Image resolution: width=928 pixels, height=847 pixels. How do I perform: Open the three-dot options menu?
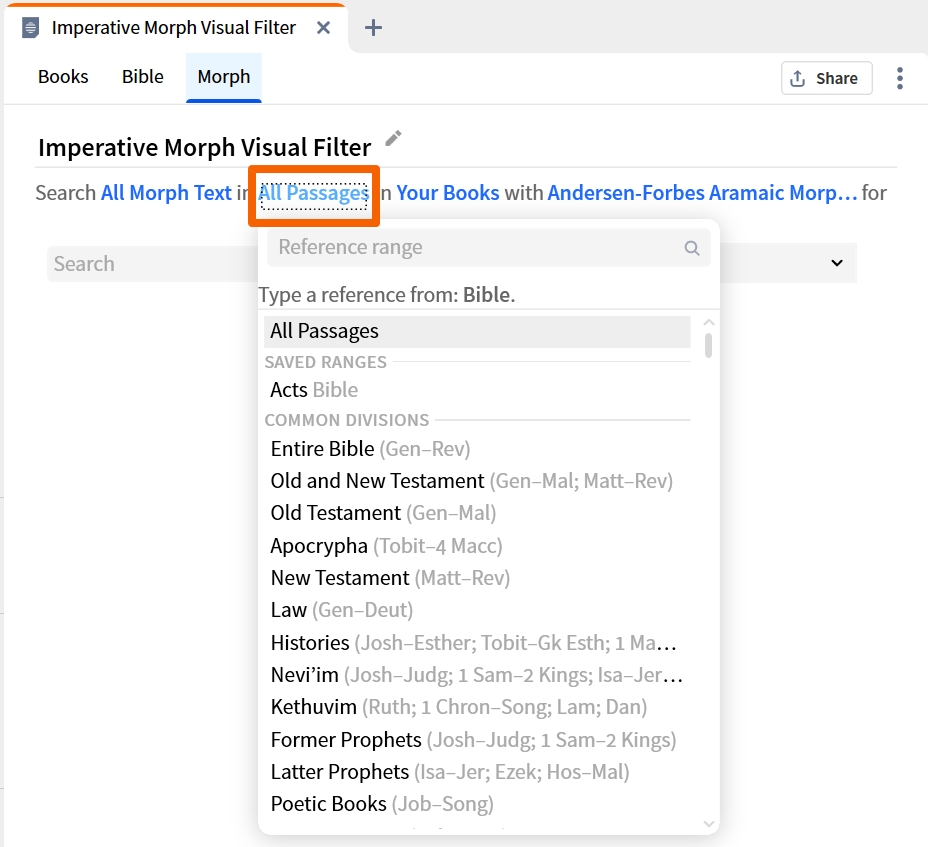click(x=900, y=78)
